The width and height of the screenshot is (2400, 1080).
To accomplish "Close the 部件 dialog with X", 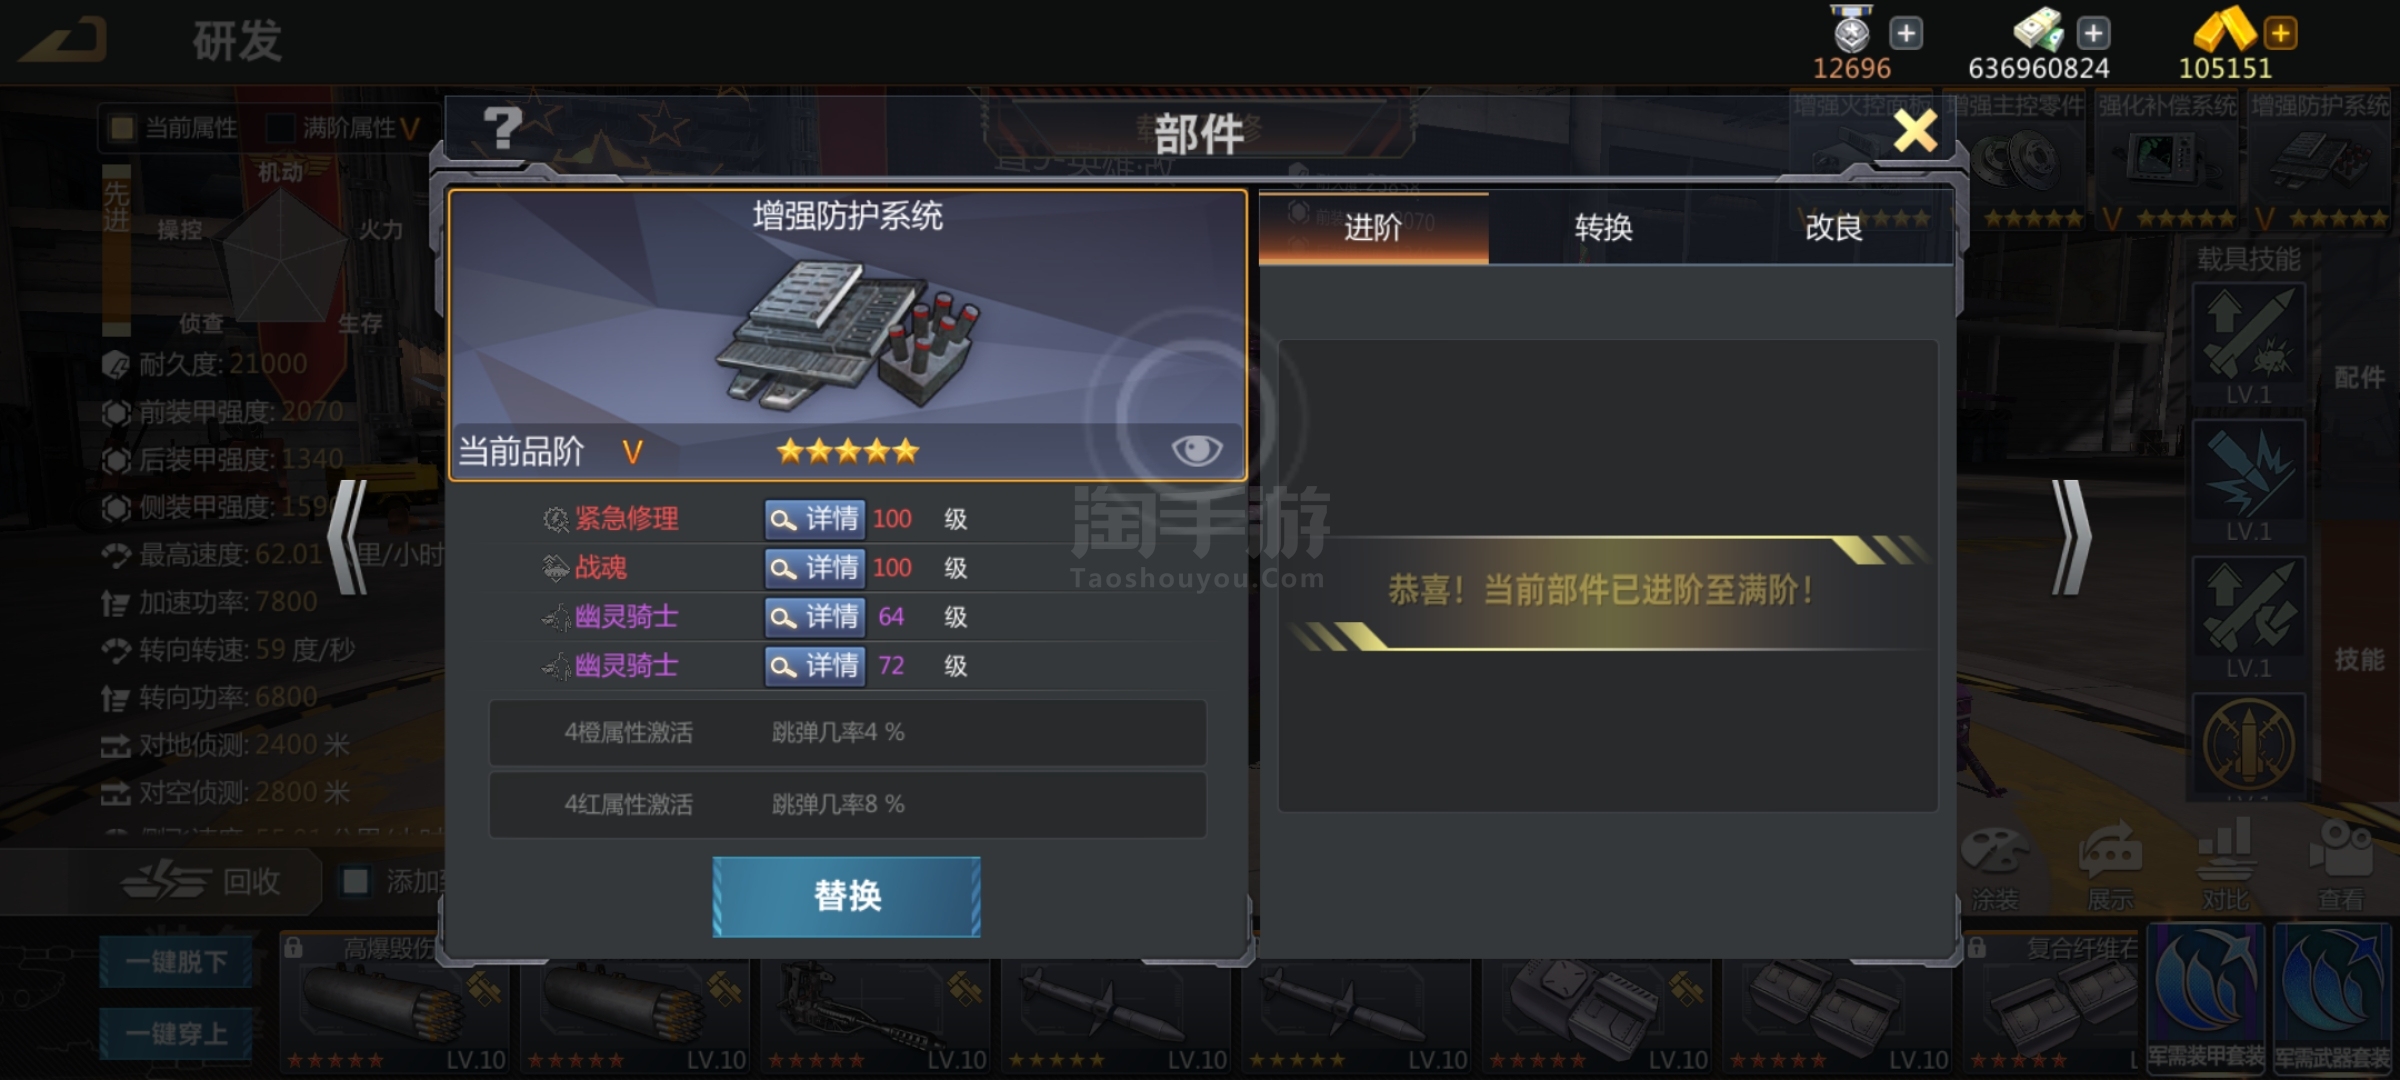I will coord(1915,131).
